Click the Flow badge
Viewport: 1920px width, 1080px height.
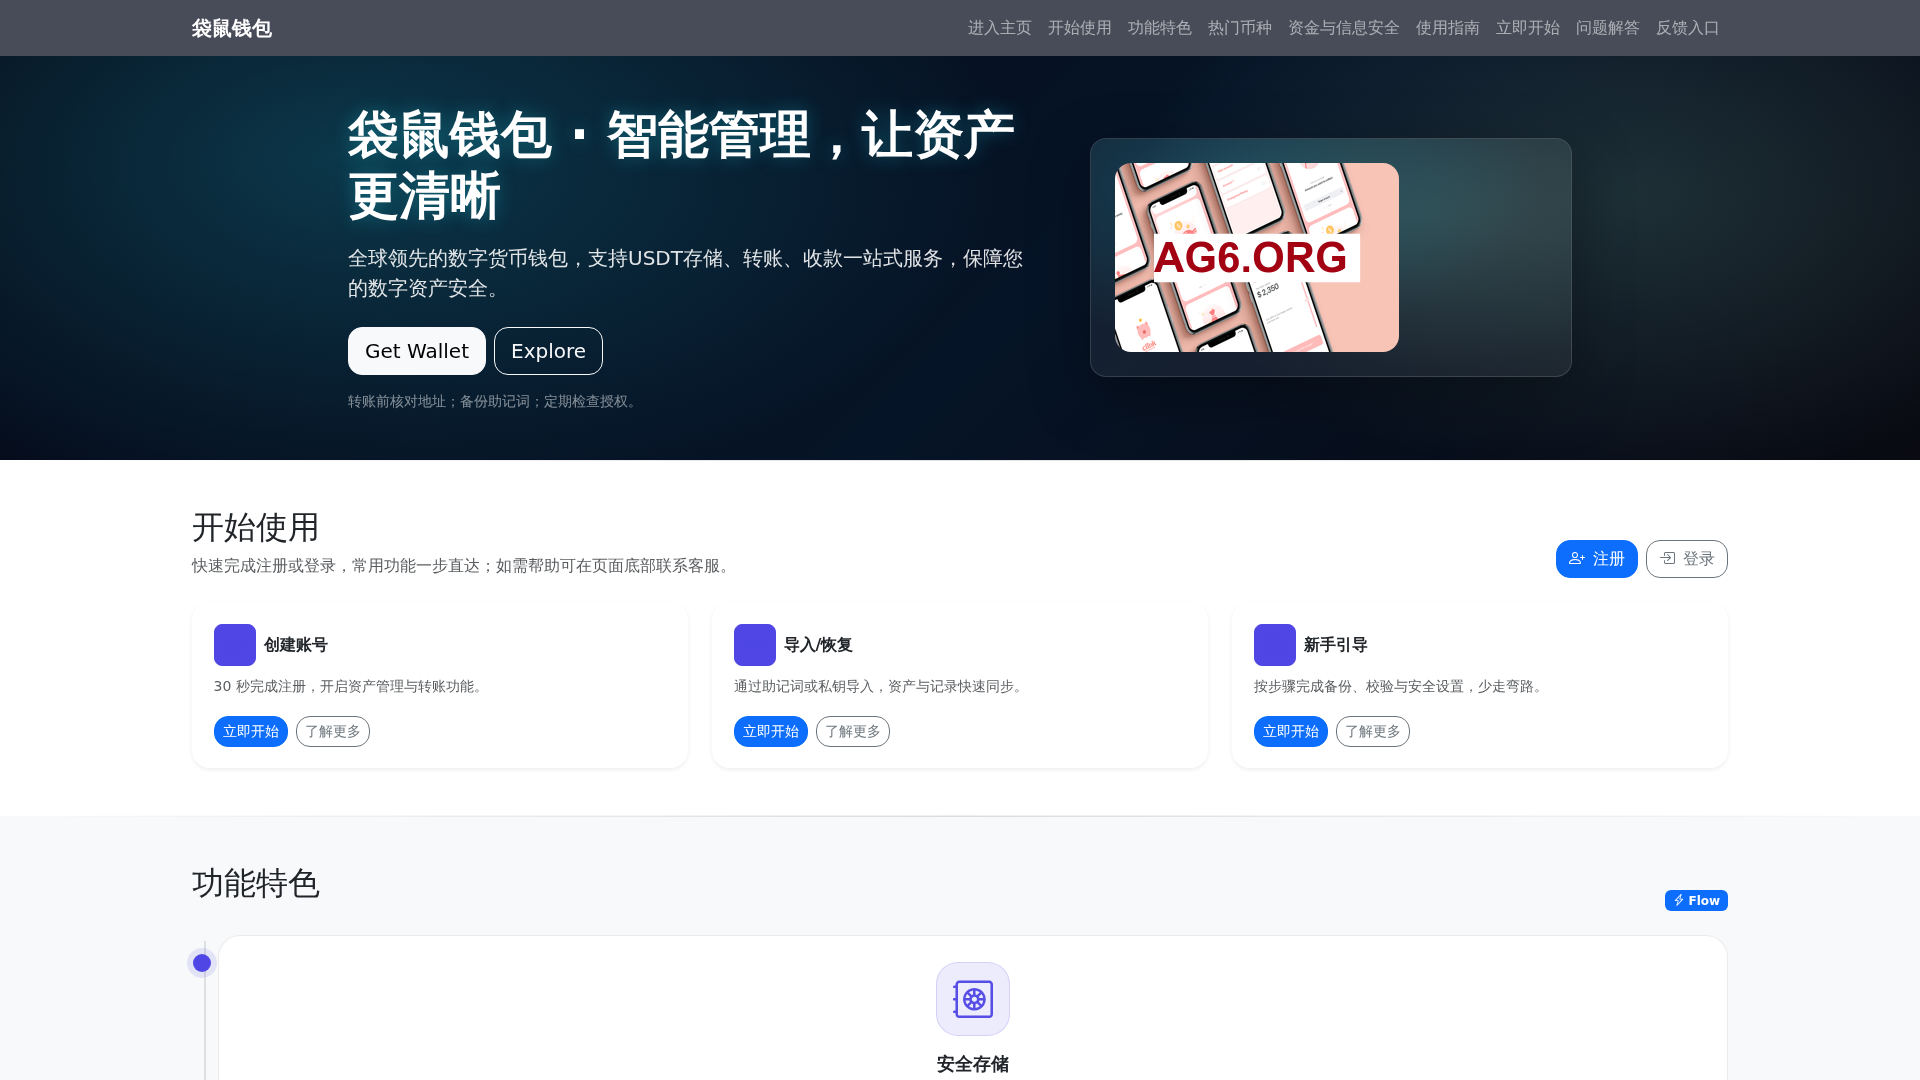(x=1696, y=901)
